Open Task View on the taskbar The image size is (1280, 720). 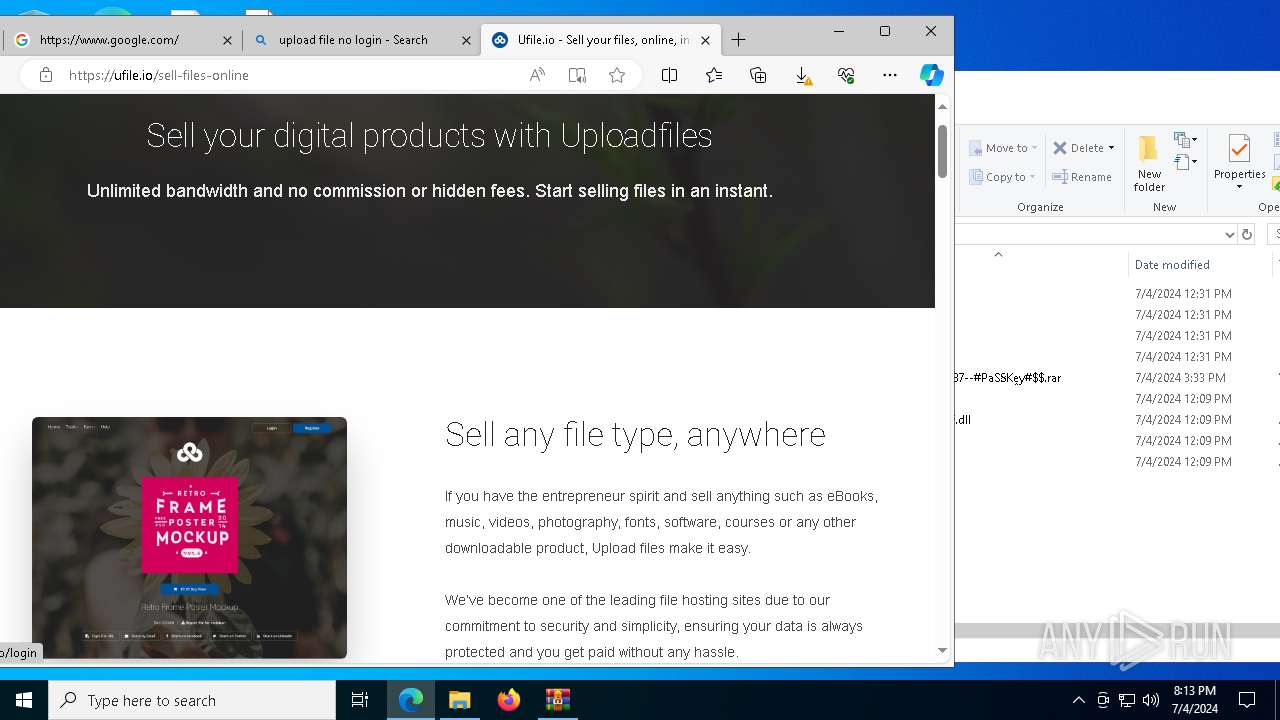[360, 700]
